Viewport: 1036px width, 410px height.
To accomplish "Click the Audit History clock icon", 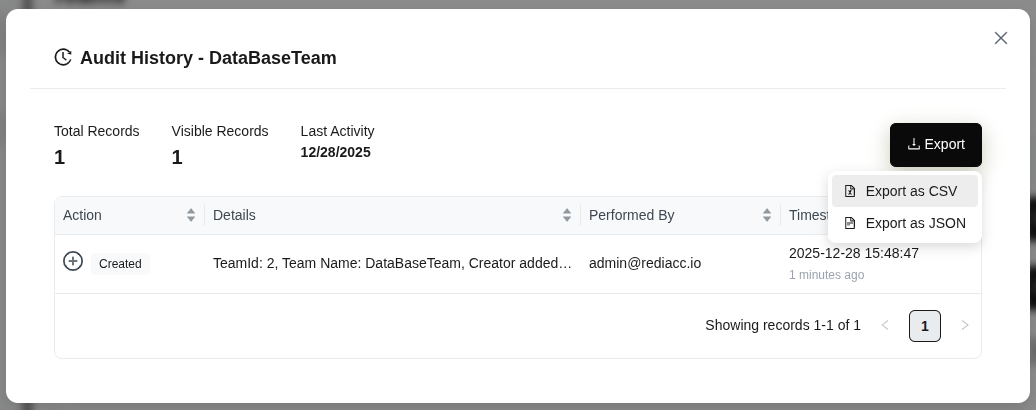I will point(63,57).
